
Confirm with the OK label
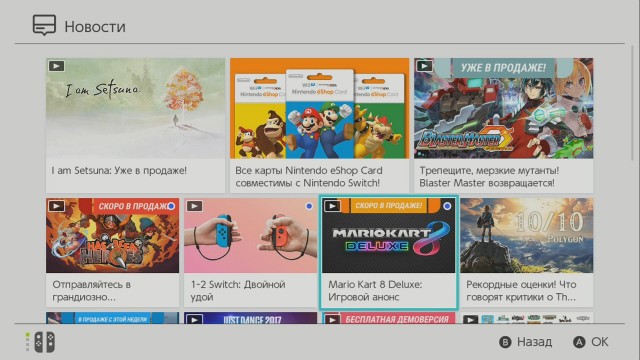[600, 342]
